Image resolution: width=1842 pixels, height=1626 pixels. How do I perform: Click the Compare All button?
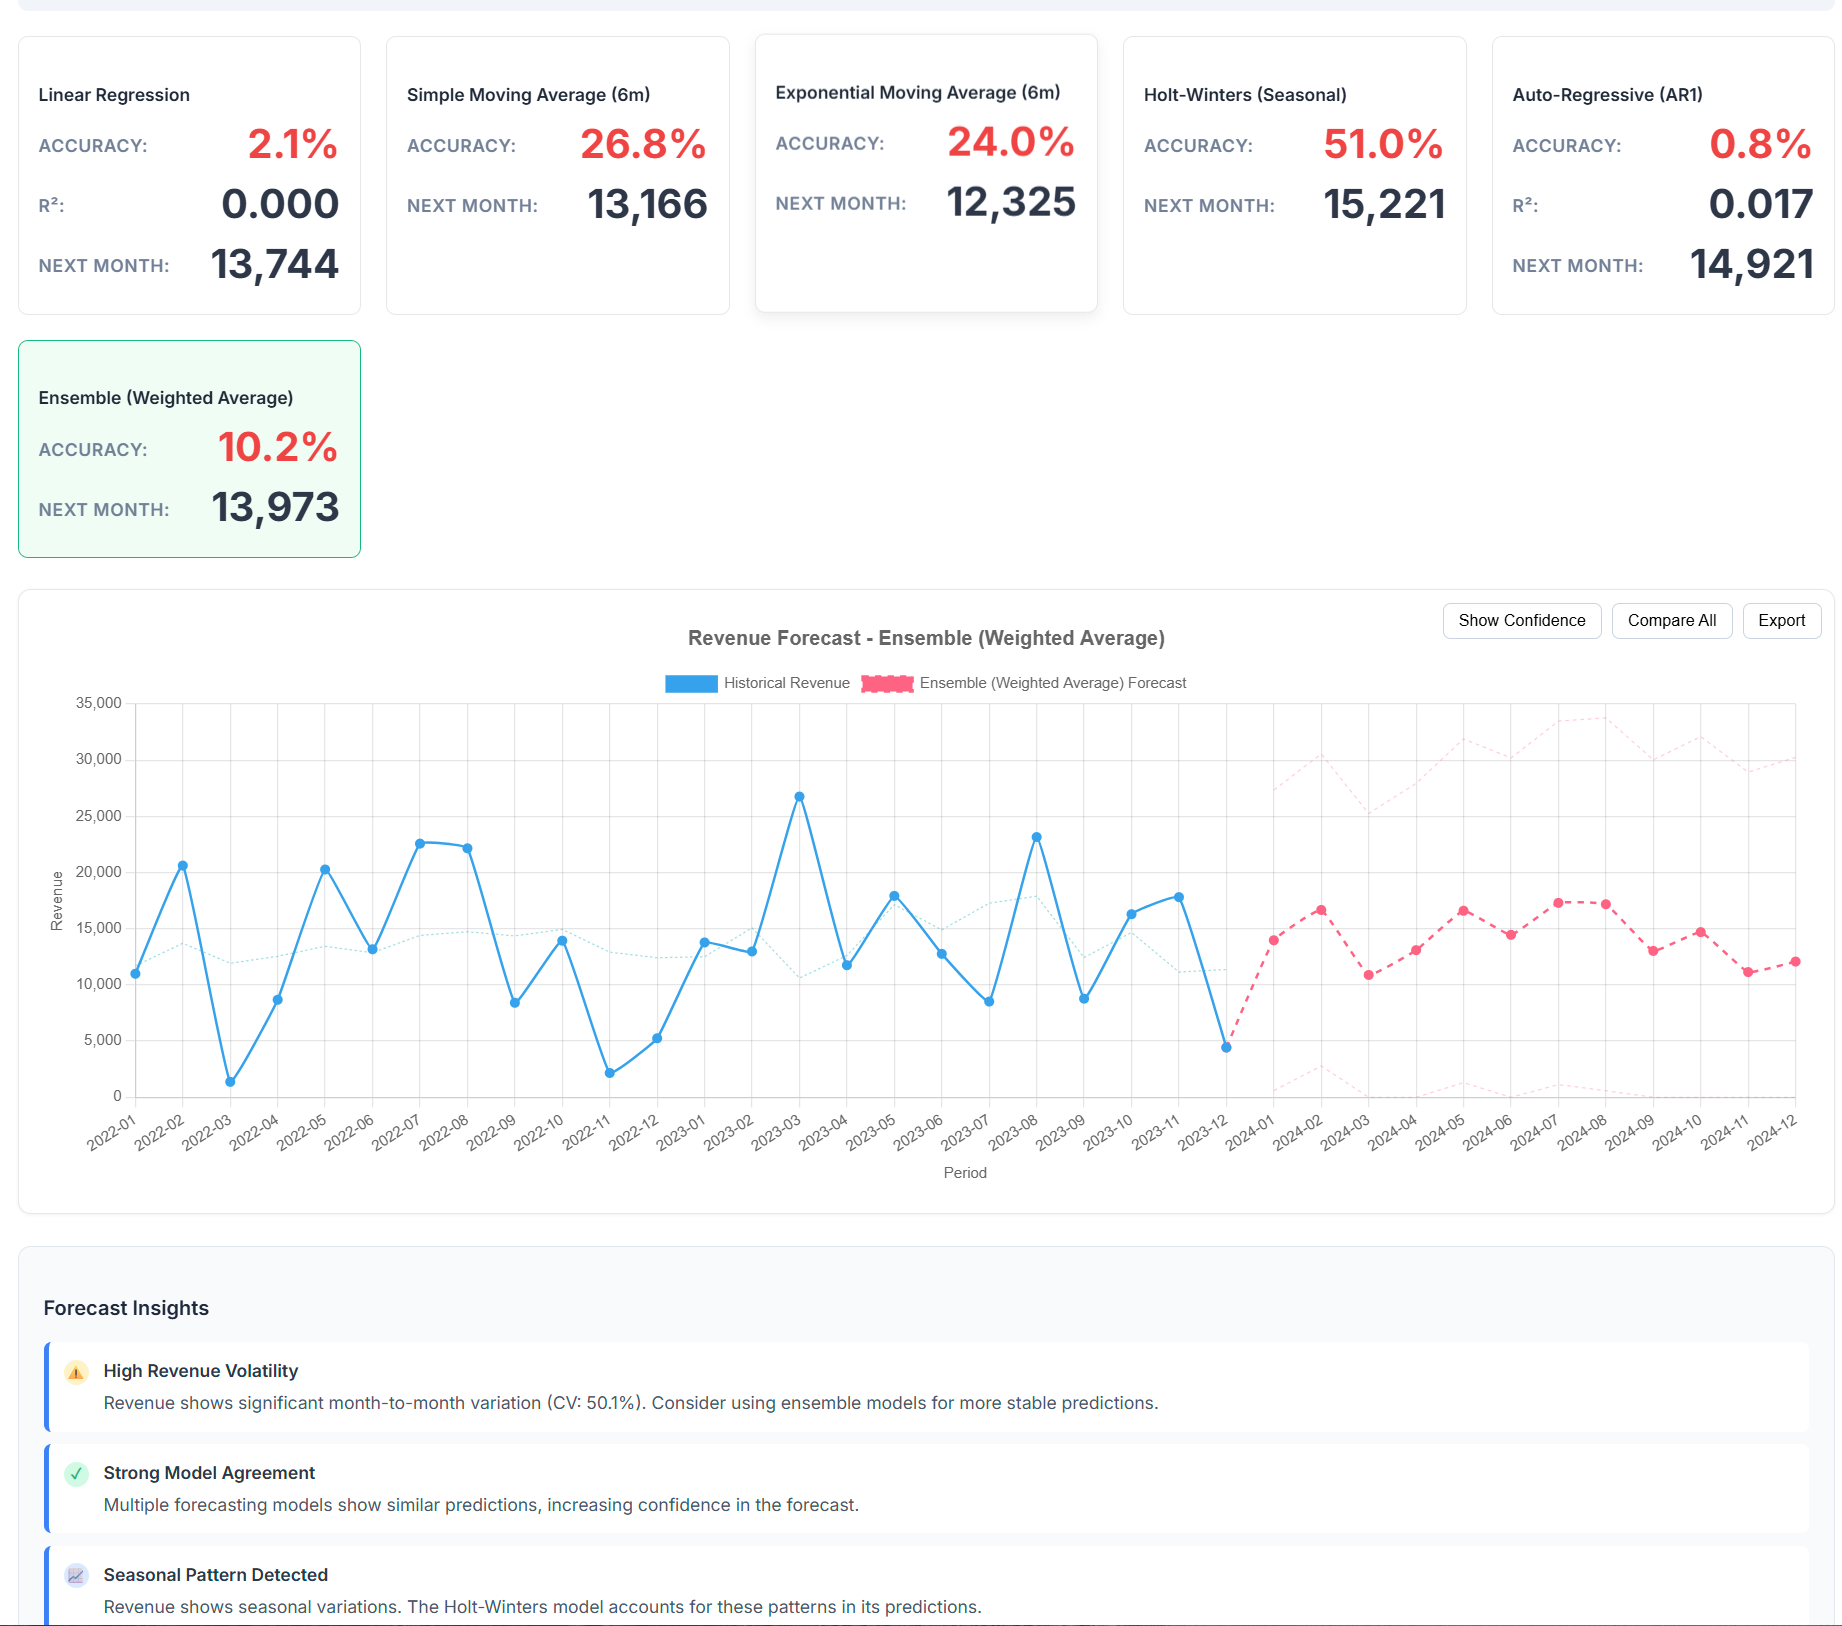tap(1671, 620)
